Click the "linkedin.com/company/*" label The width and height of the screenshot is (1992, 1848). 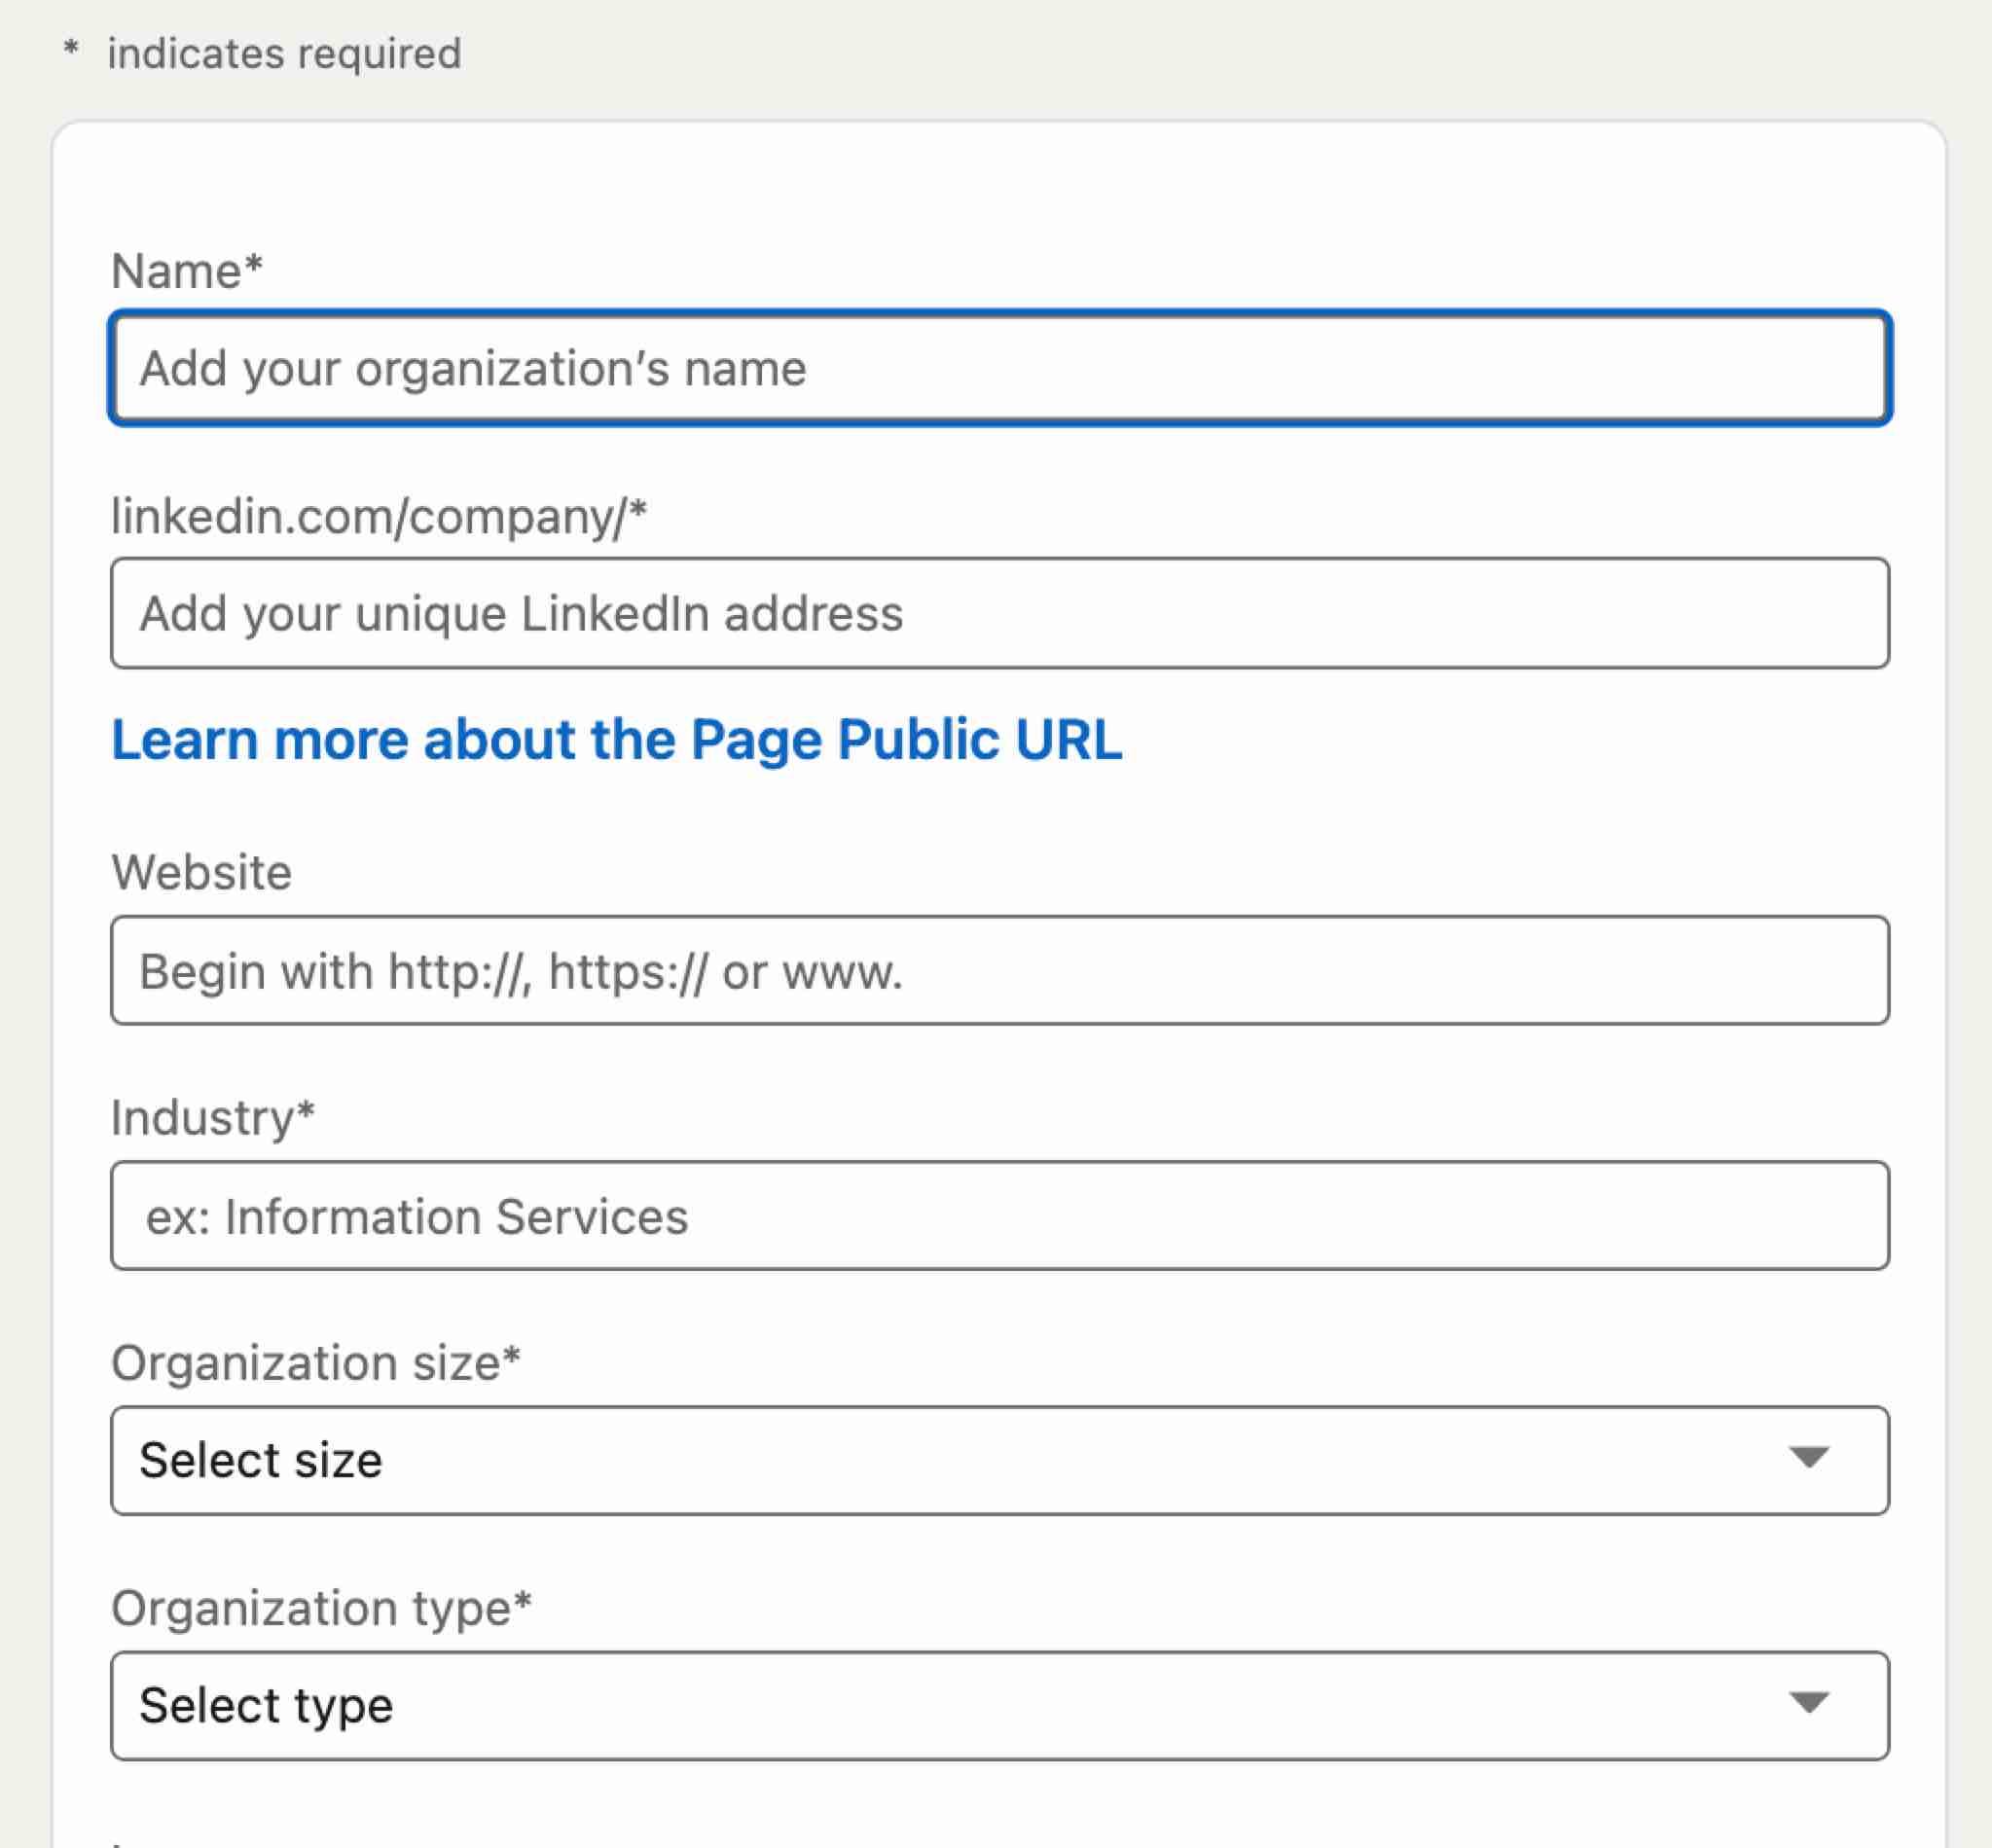pos(379,517)
